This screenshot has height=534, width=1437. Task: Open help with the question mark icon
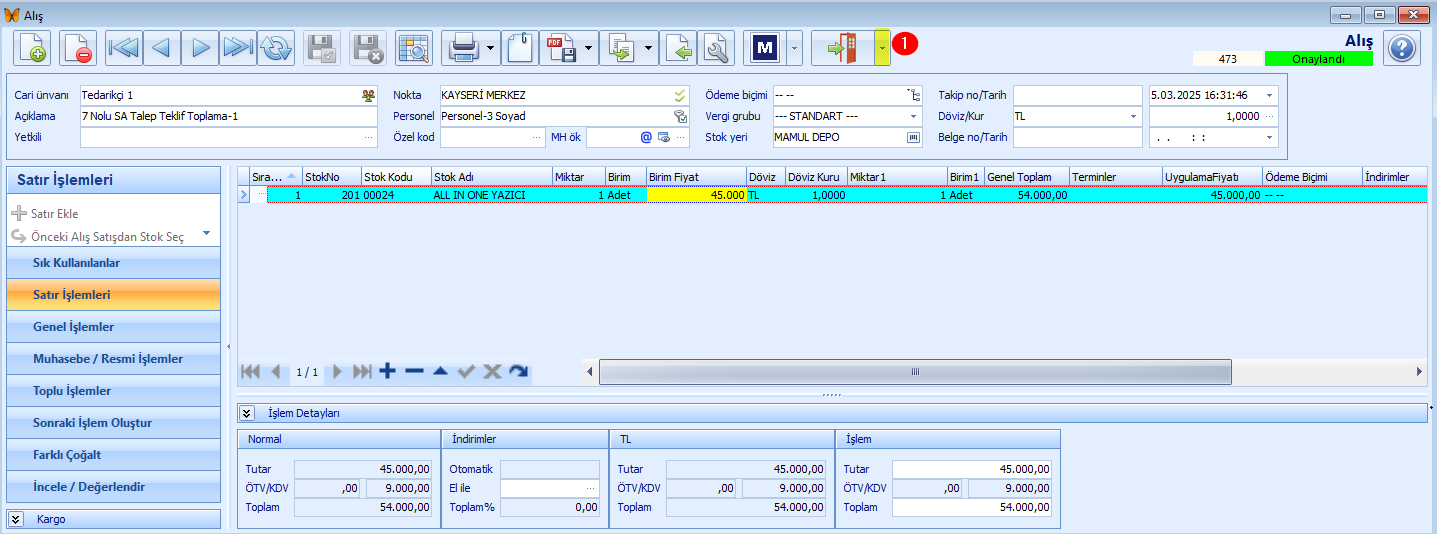tap(1402, 48)
